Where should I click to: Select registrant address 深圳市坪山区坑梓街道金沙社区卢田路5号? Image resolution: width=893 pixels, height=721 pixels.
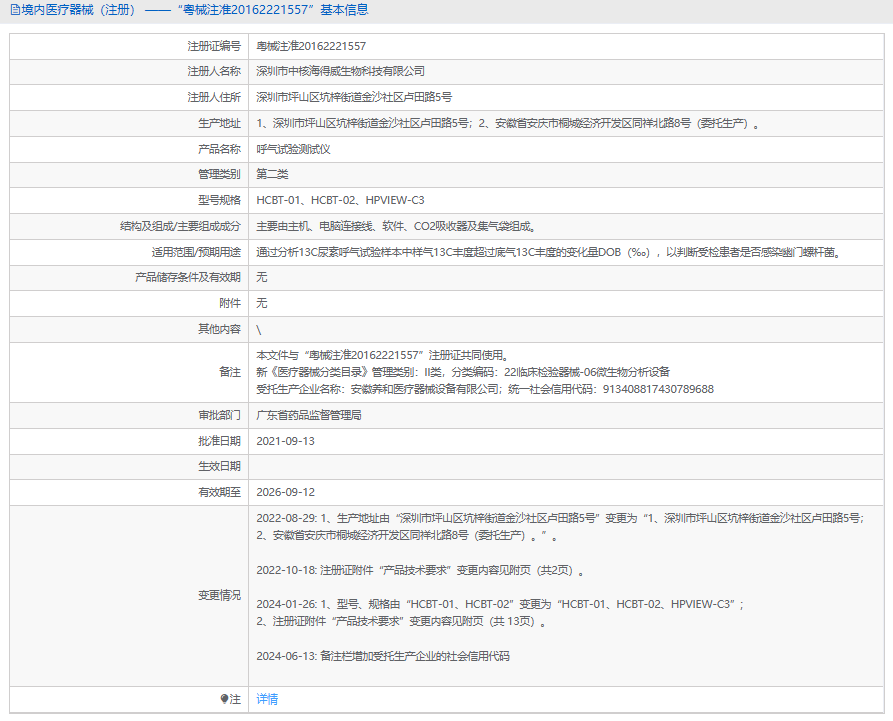click(x=354, y=97)
